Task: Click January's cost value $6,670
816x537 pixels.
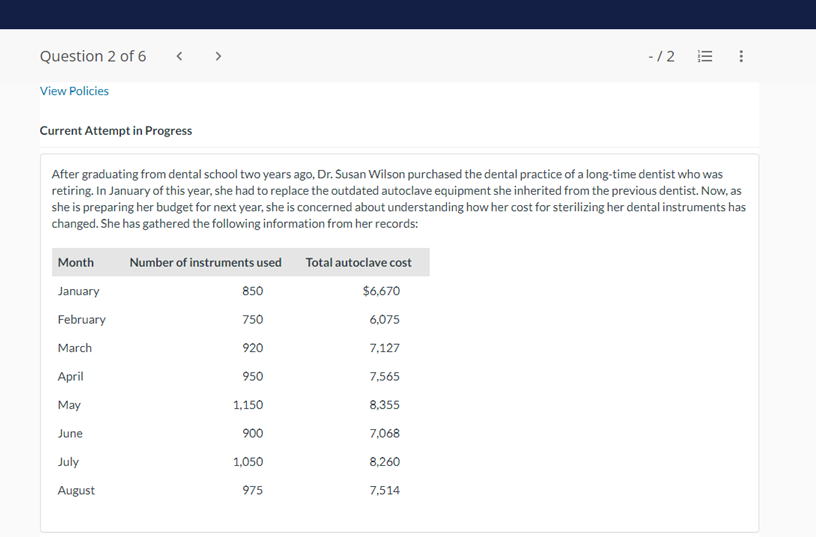Action: coord(381,291)
